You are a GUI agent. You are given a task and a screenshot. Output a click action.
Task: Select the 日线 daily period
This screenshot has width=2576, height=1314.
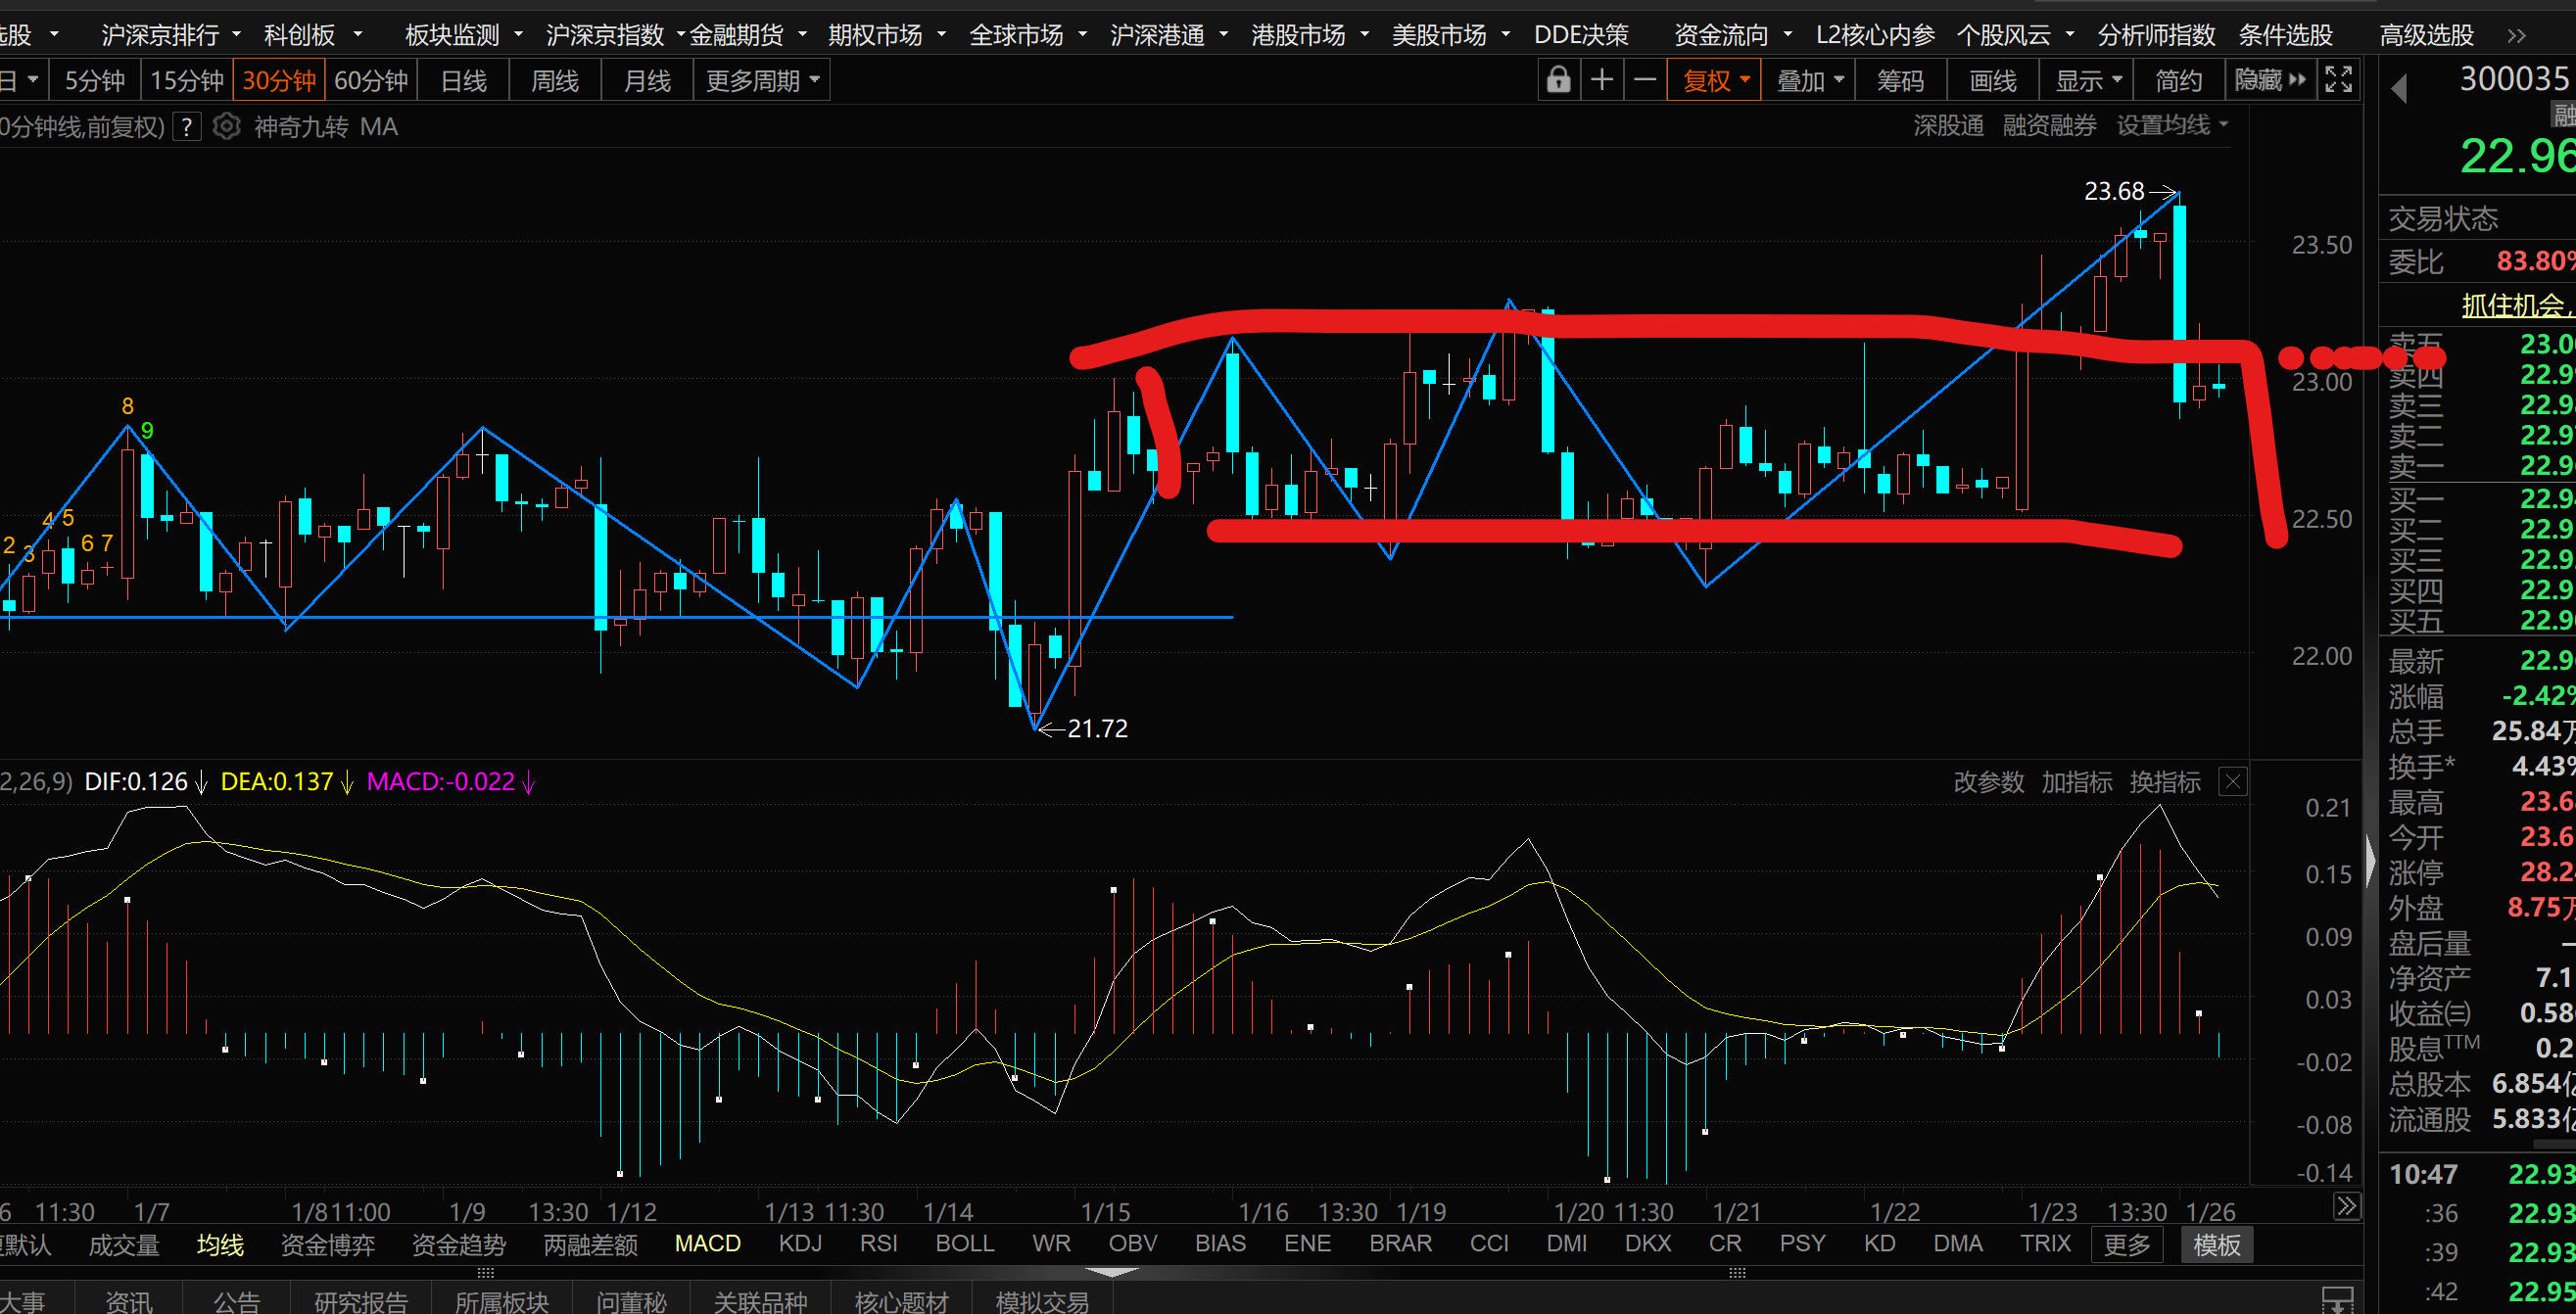click(464, 81)
